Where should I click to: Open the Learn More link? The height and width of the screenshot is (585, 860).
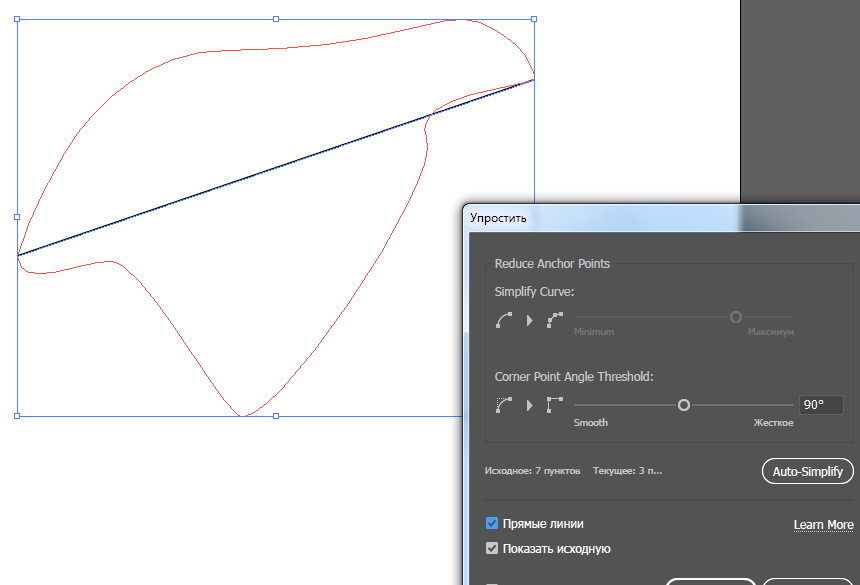tap(823, 525)
